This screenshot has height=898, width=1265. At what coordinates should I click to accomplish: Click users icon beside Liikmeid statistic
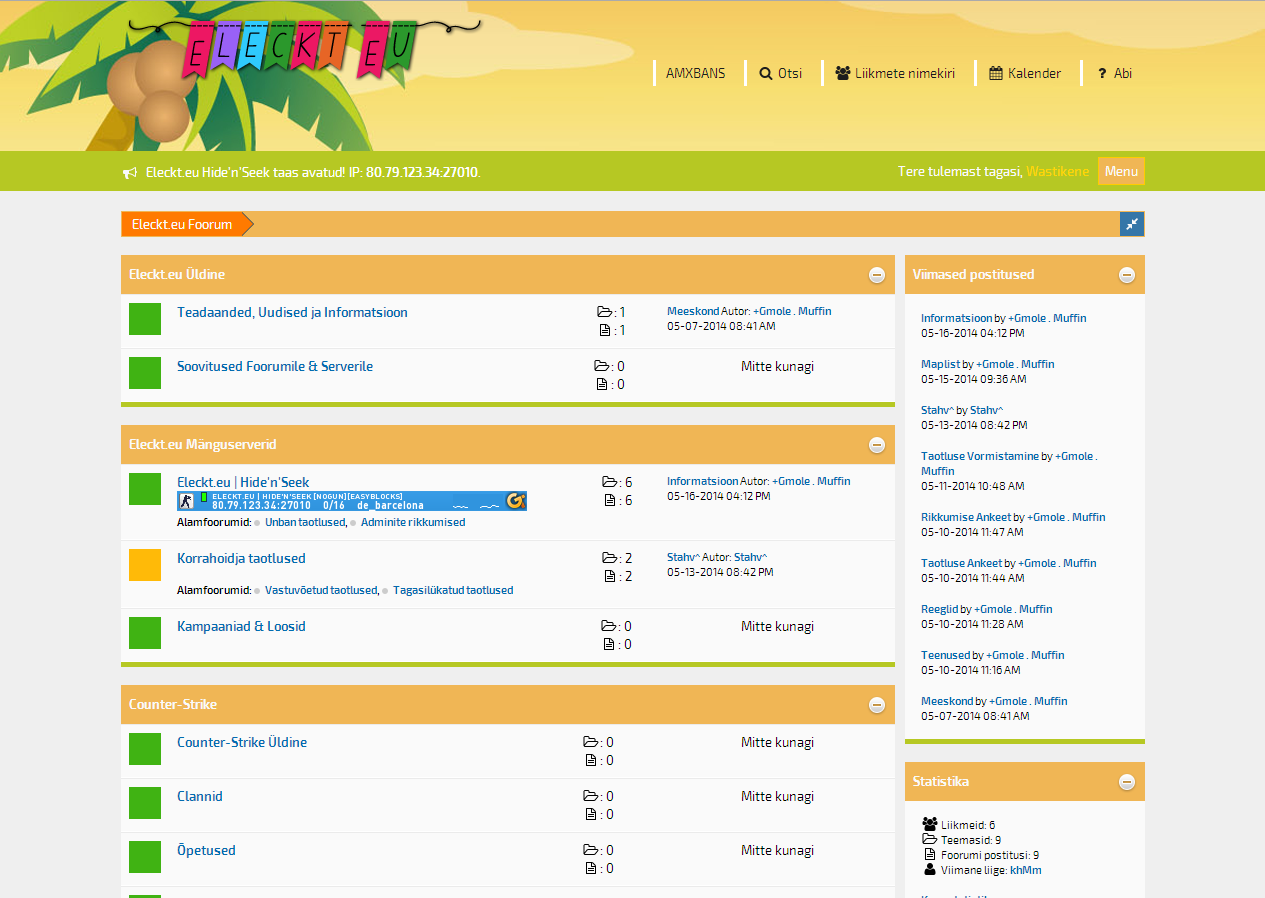pos(930,825)
